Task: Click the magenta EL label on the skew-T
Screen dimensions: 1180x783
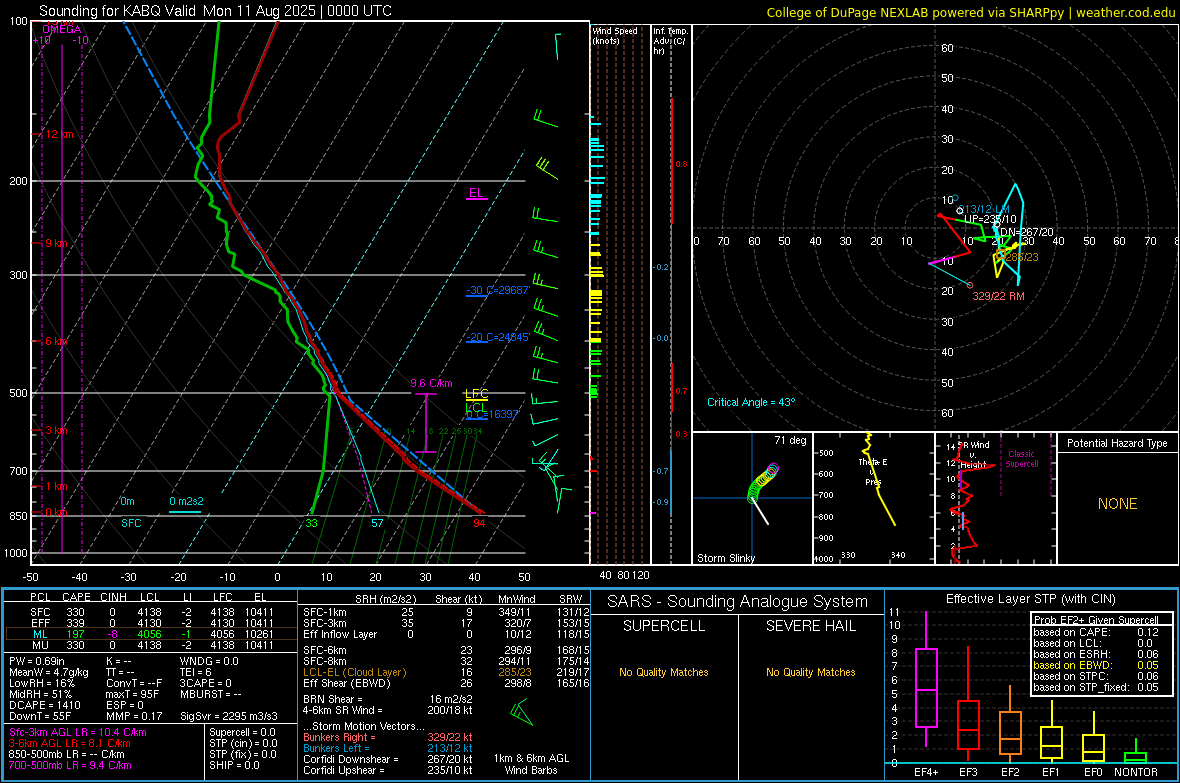Action: point(476,193)
